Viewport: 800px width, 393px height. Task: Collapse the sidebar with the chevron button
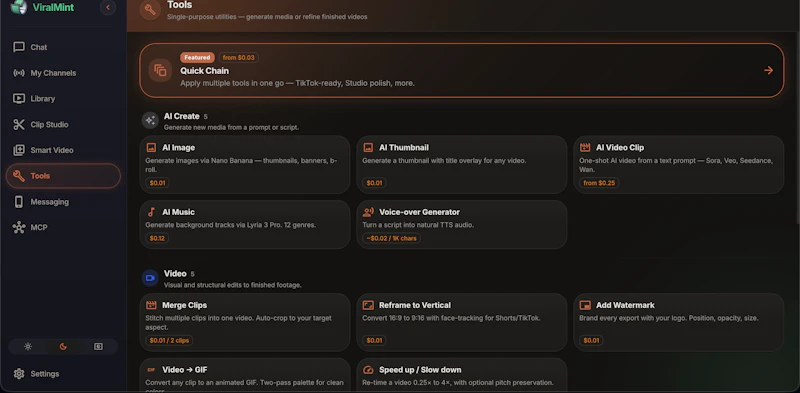[108, 7]
